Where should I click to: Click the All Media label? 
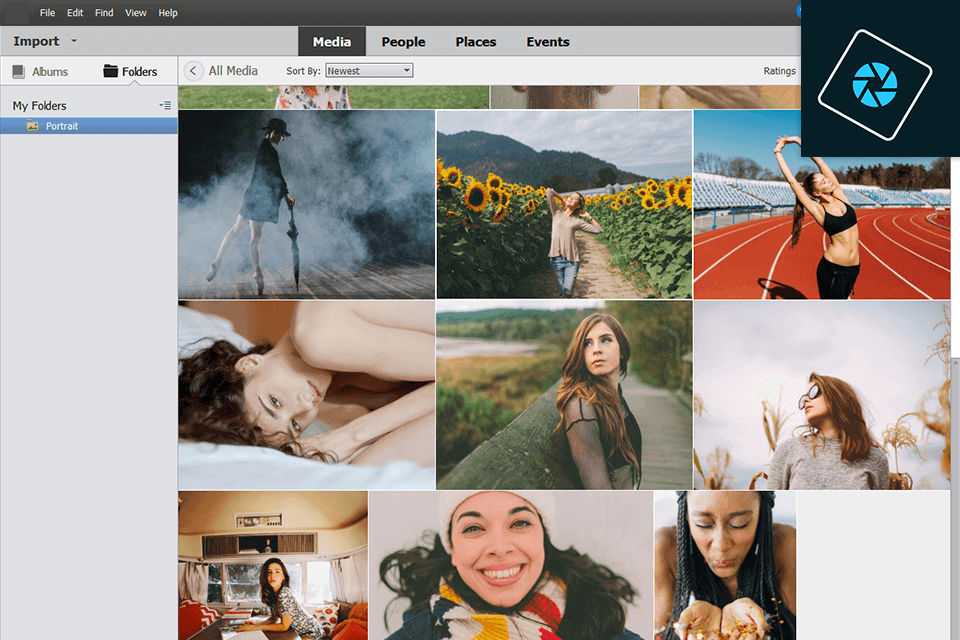point(233,71)
